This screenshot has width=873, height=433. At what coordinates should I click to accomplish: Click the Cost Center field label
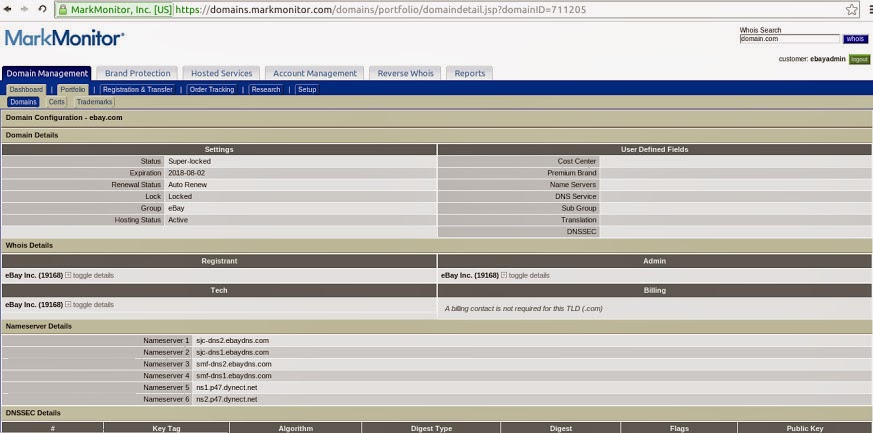(x=577, y=161)
